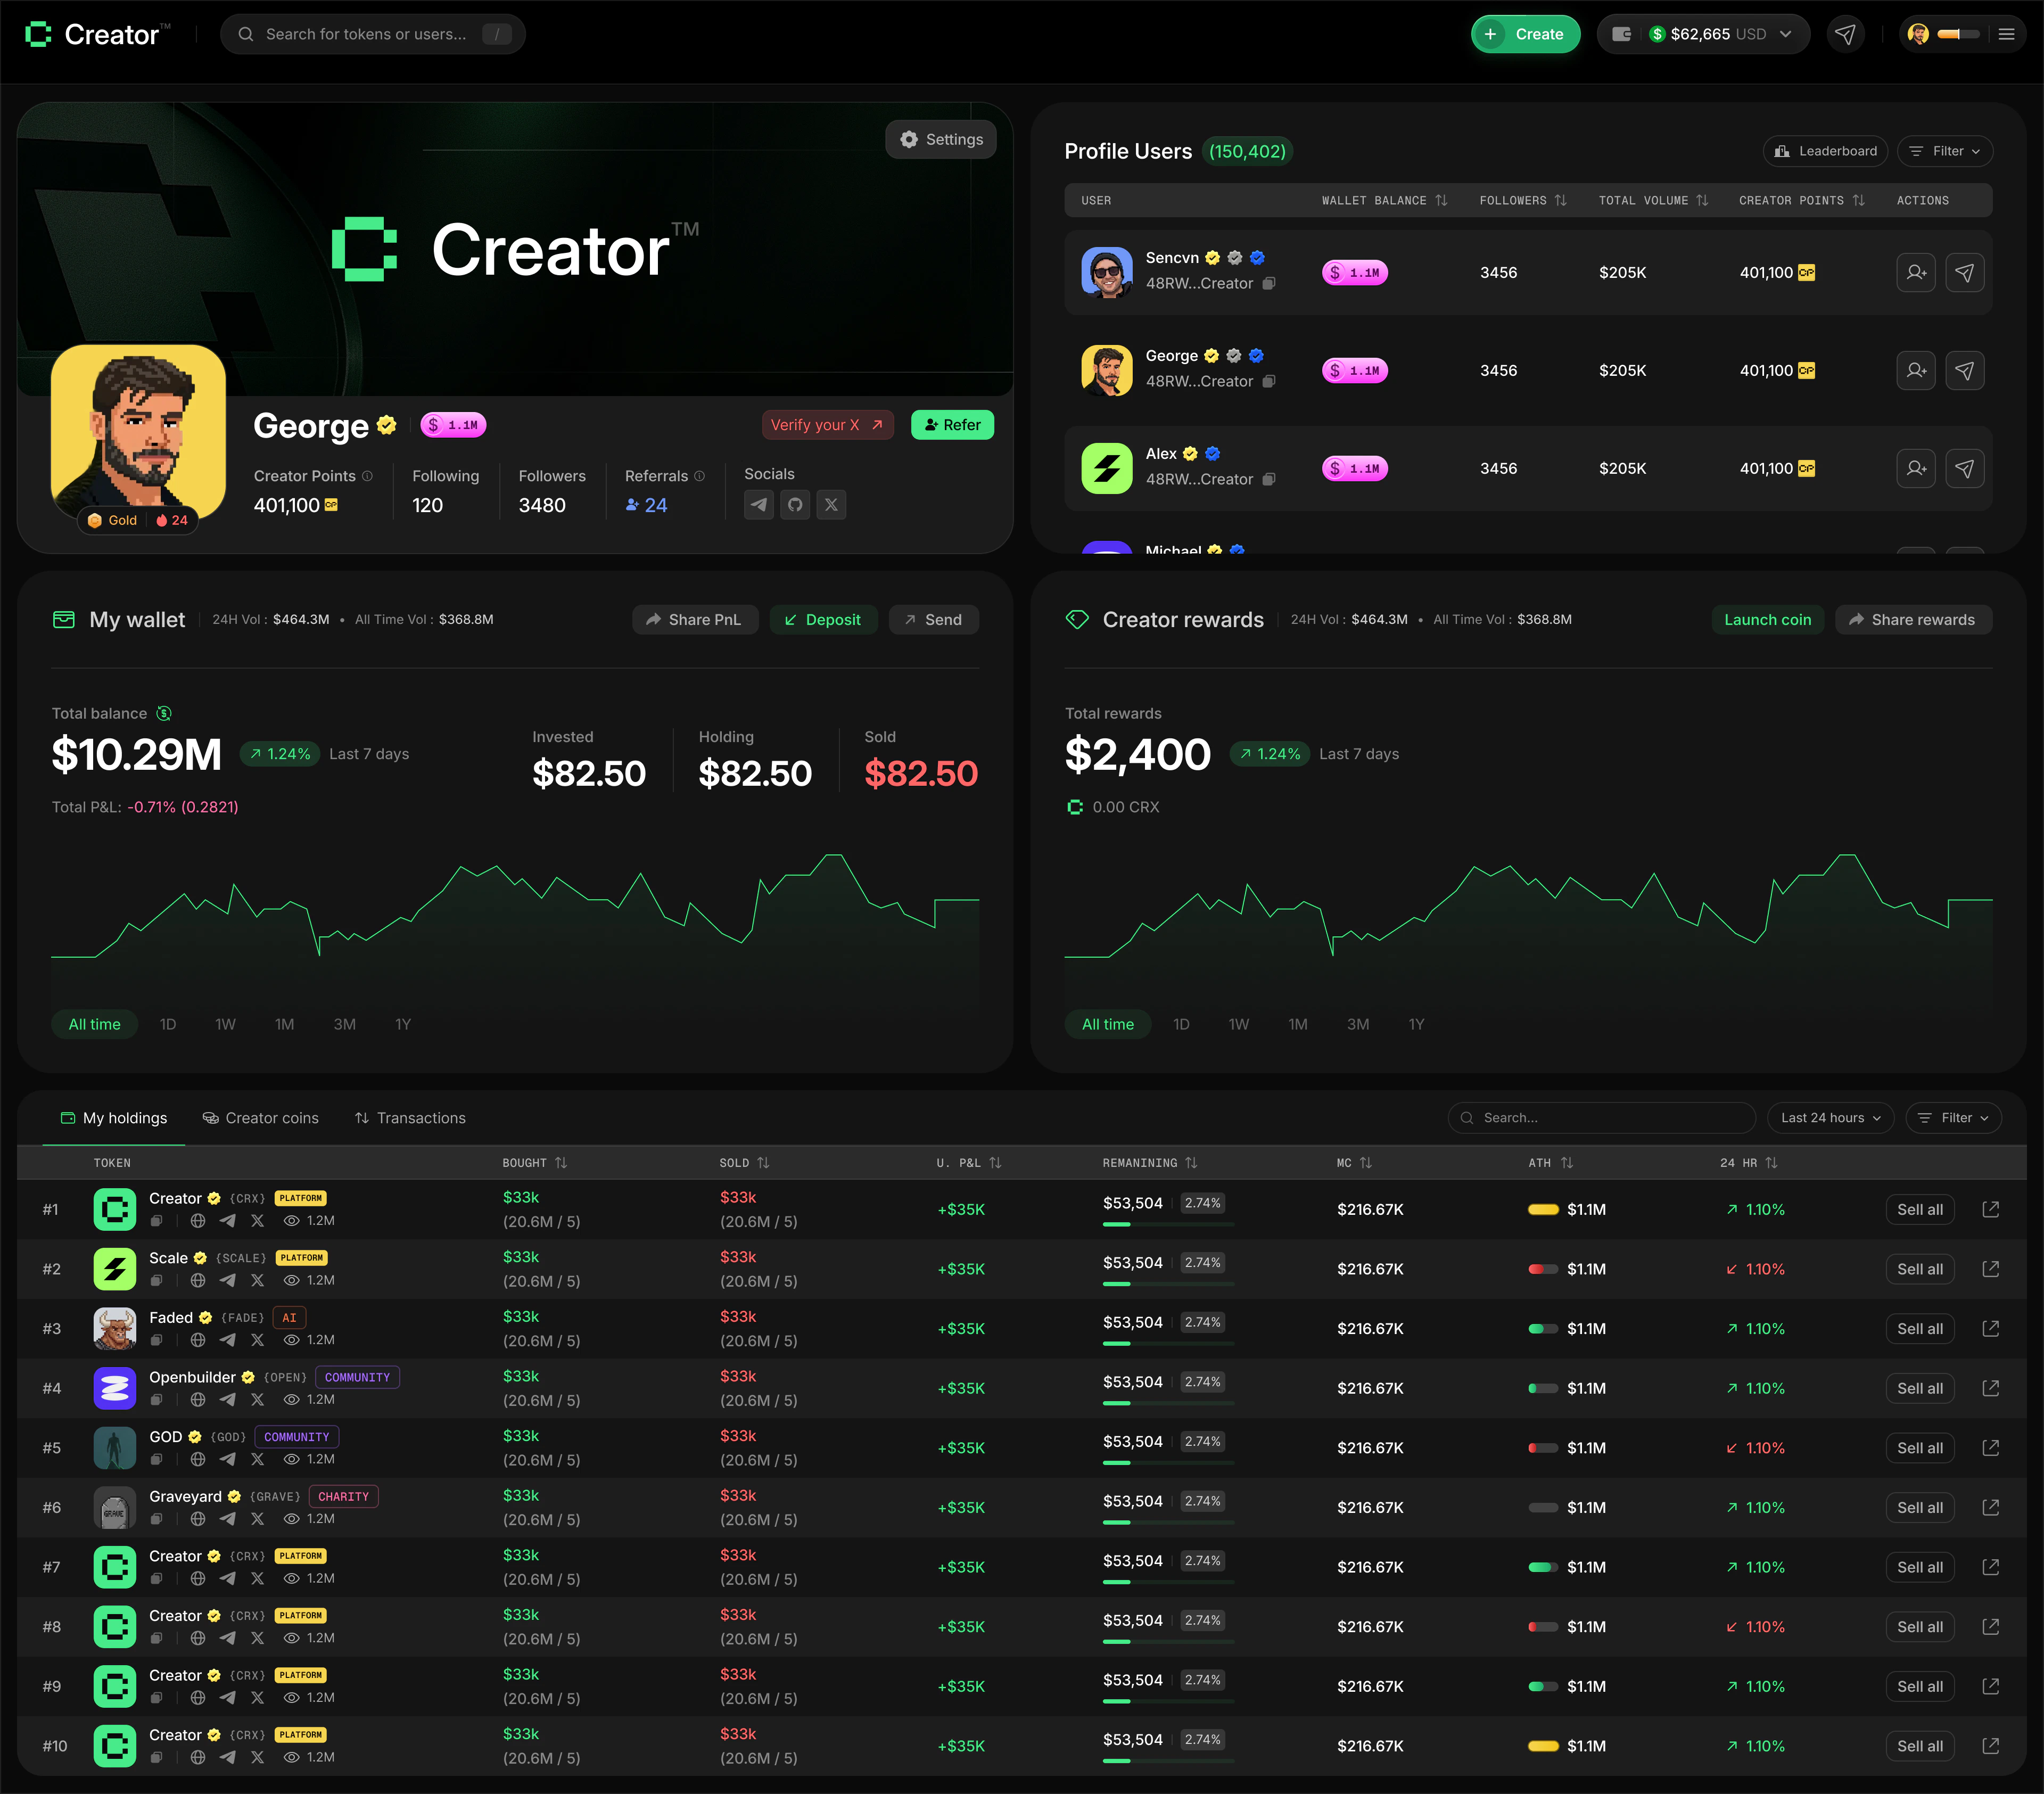
Task: Open George's X social icon
Action: coord(831,505)
